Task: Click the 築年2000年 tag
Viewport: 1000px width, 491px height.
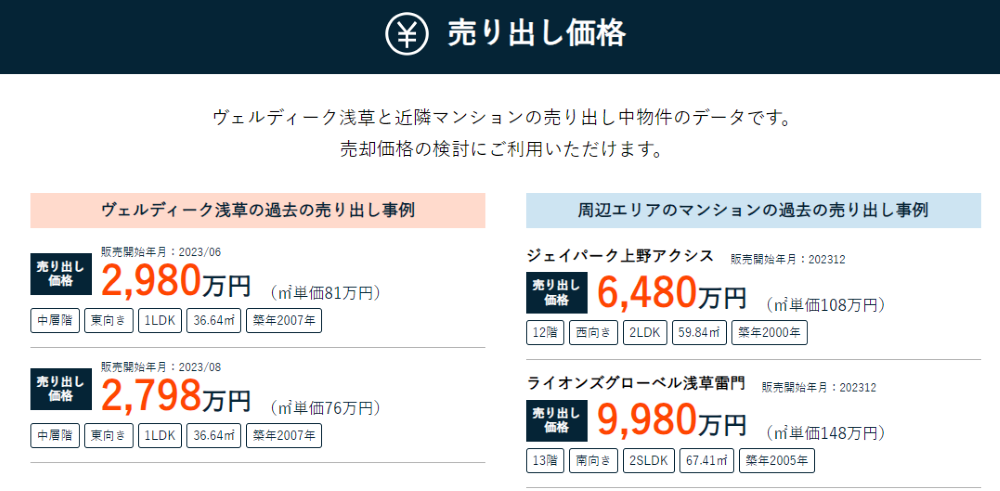Action: click(x=769, y=333)
